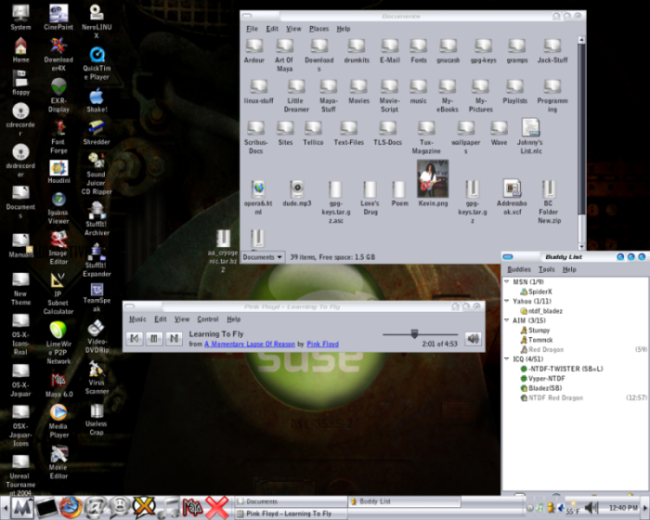The image size is (650, 520).
Task: Follow the A Momentary Lapse Of Reason link
Action: (x=250, y=344)
